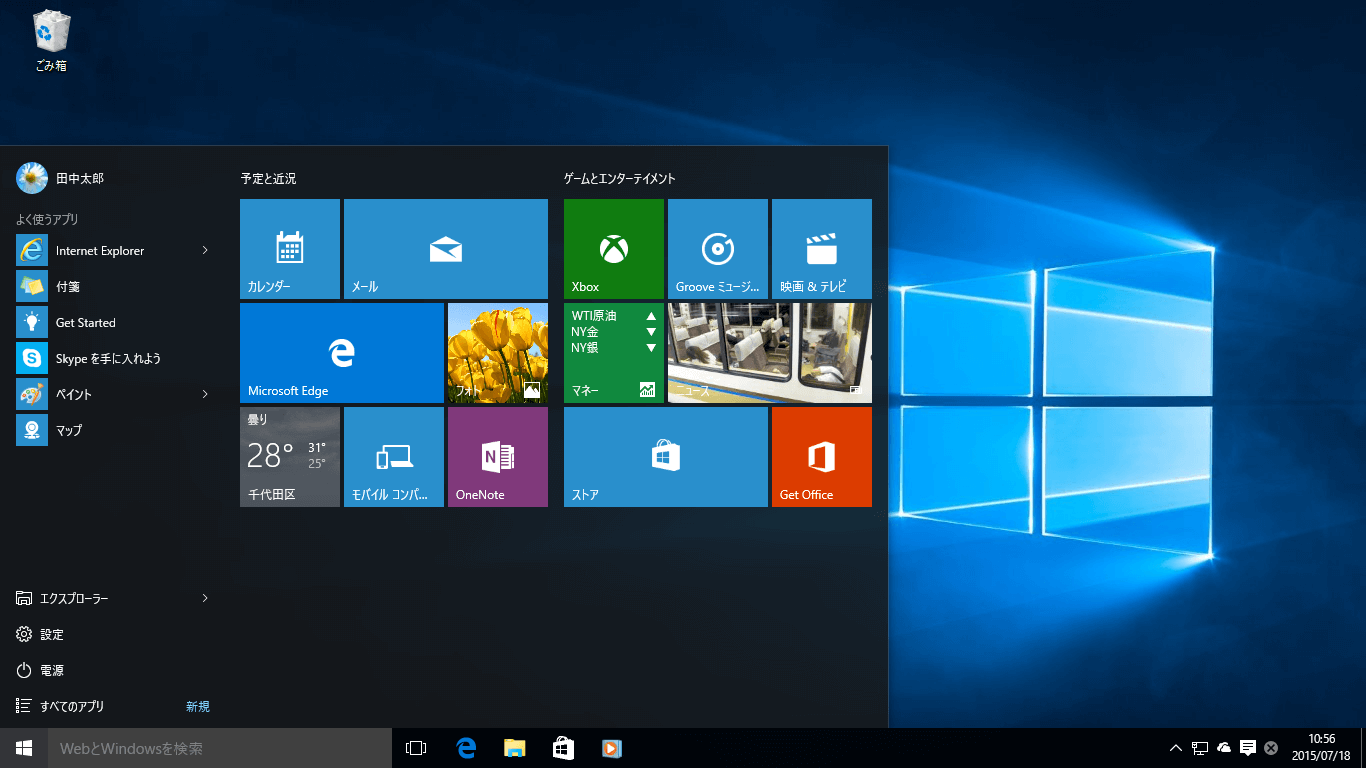Open the Action Center notification icon

1248,748
